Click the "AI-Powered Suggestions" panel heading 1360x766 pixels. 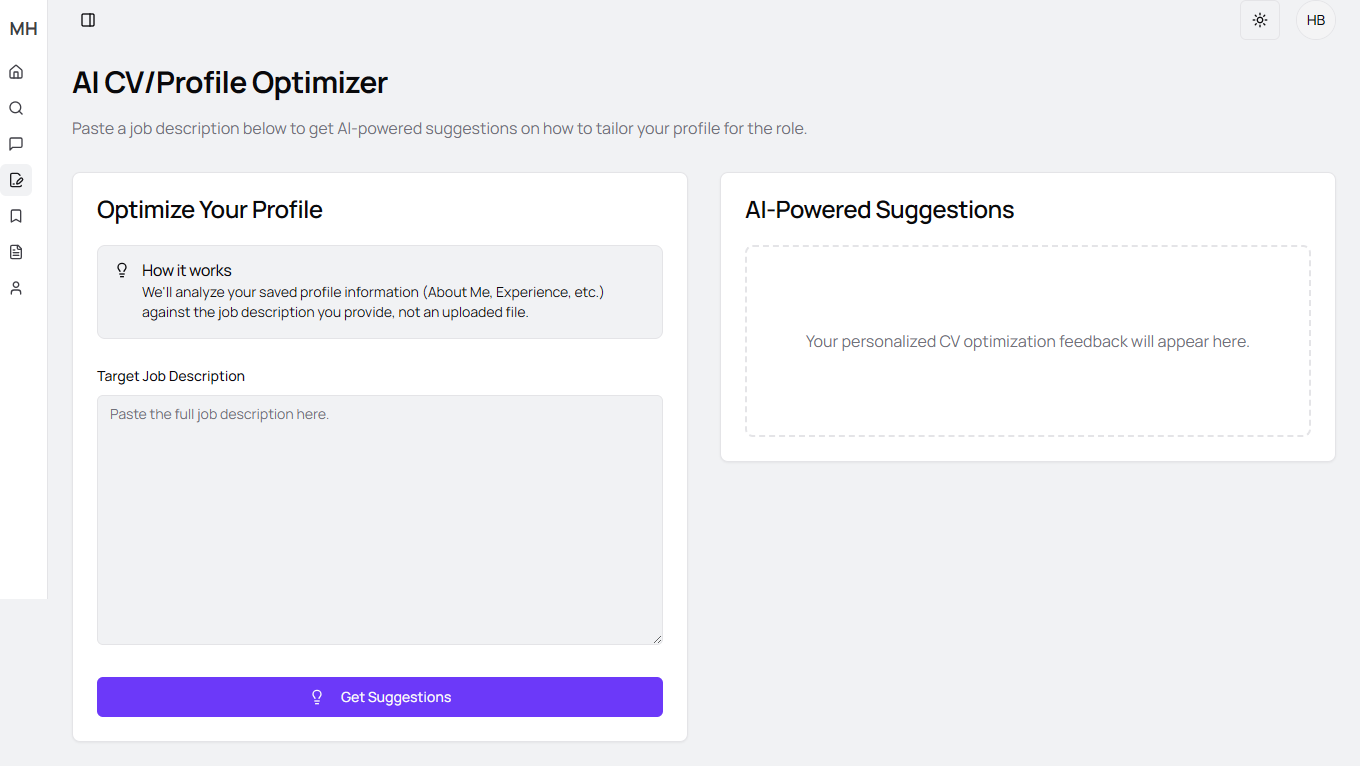[x=880, y=210]
